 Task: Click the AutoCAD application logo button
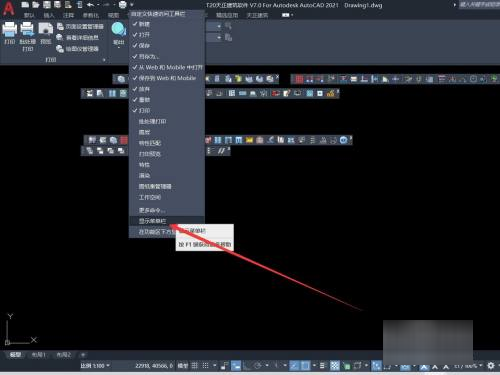8,8
